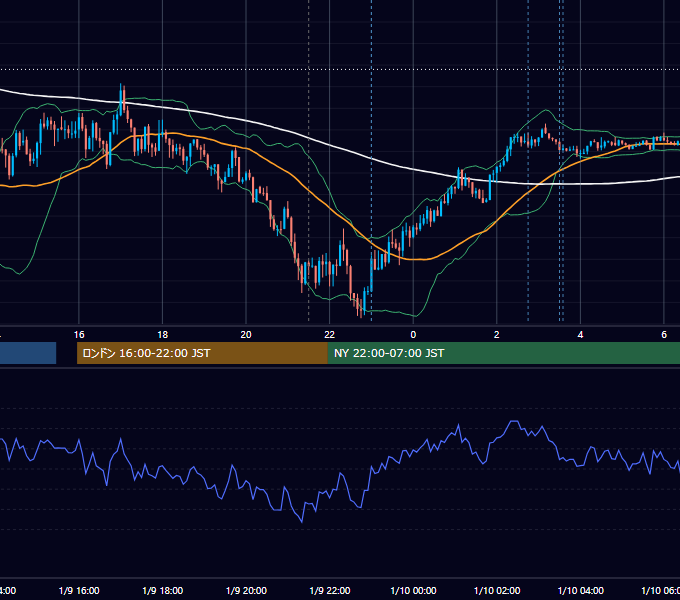Viewport: 680px width, 600px height.
Task: Click the "0" midnight label on price chart axis
Action: 413,335
